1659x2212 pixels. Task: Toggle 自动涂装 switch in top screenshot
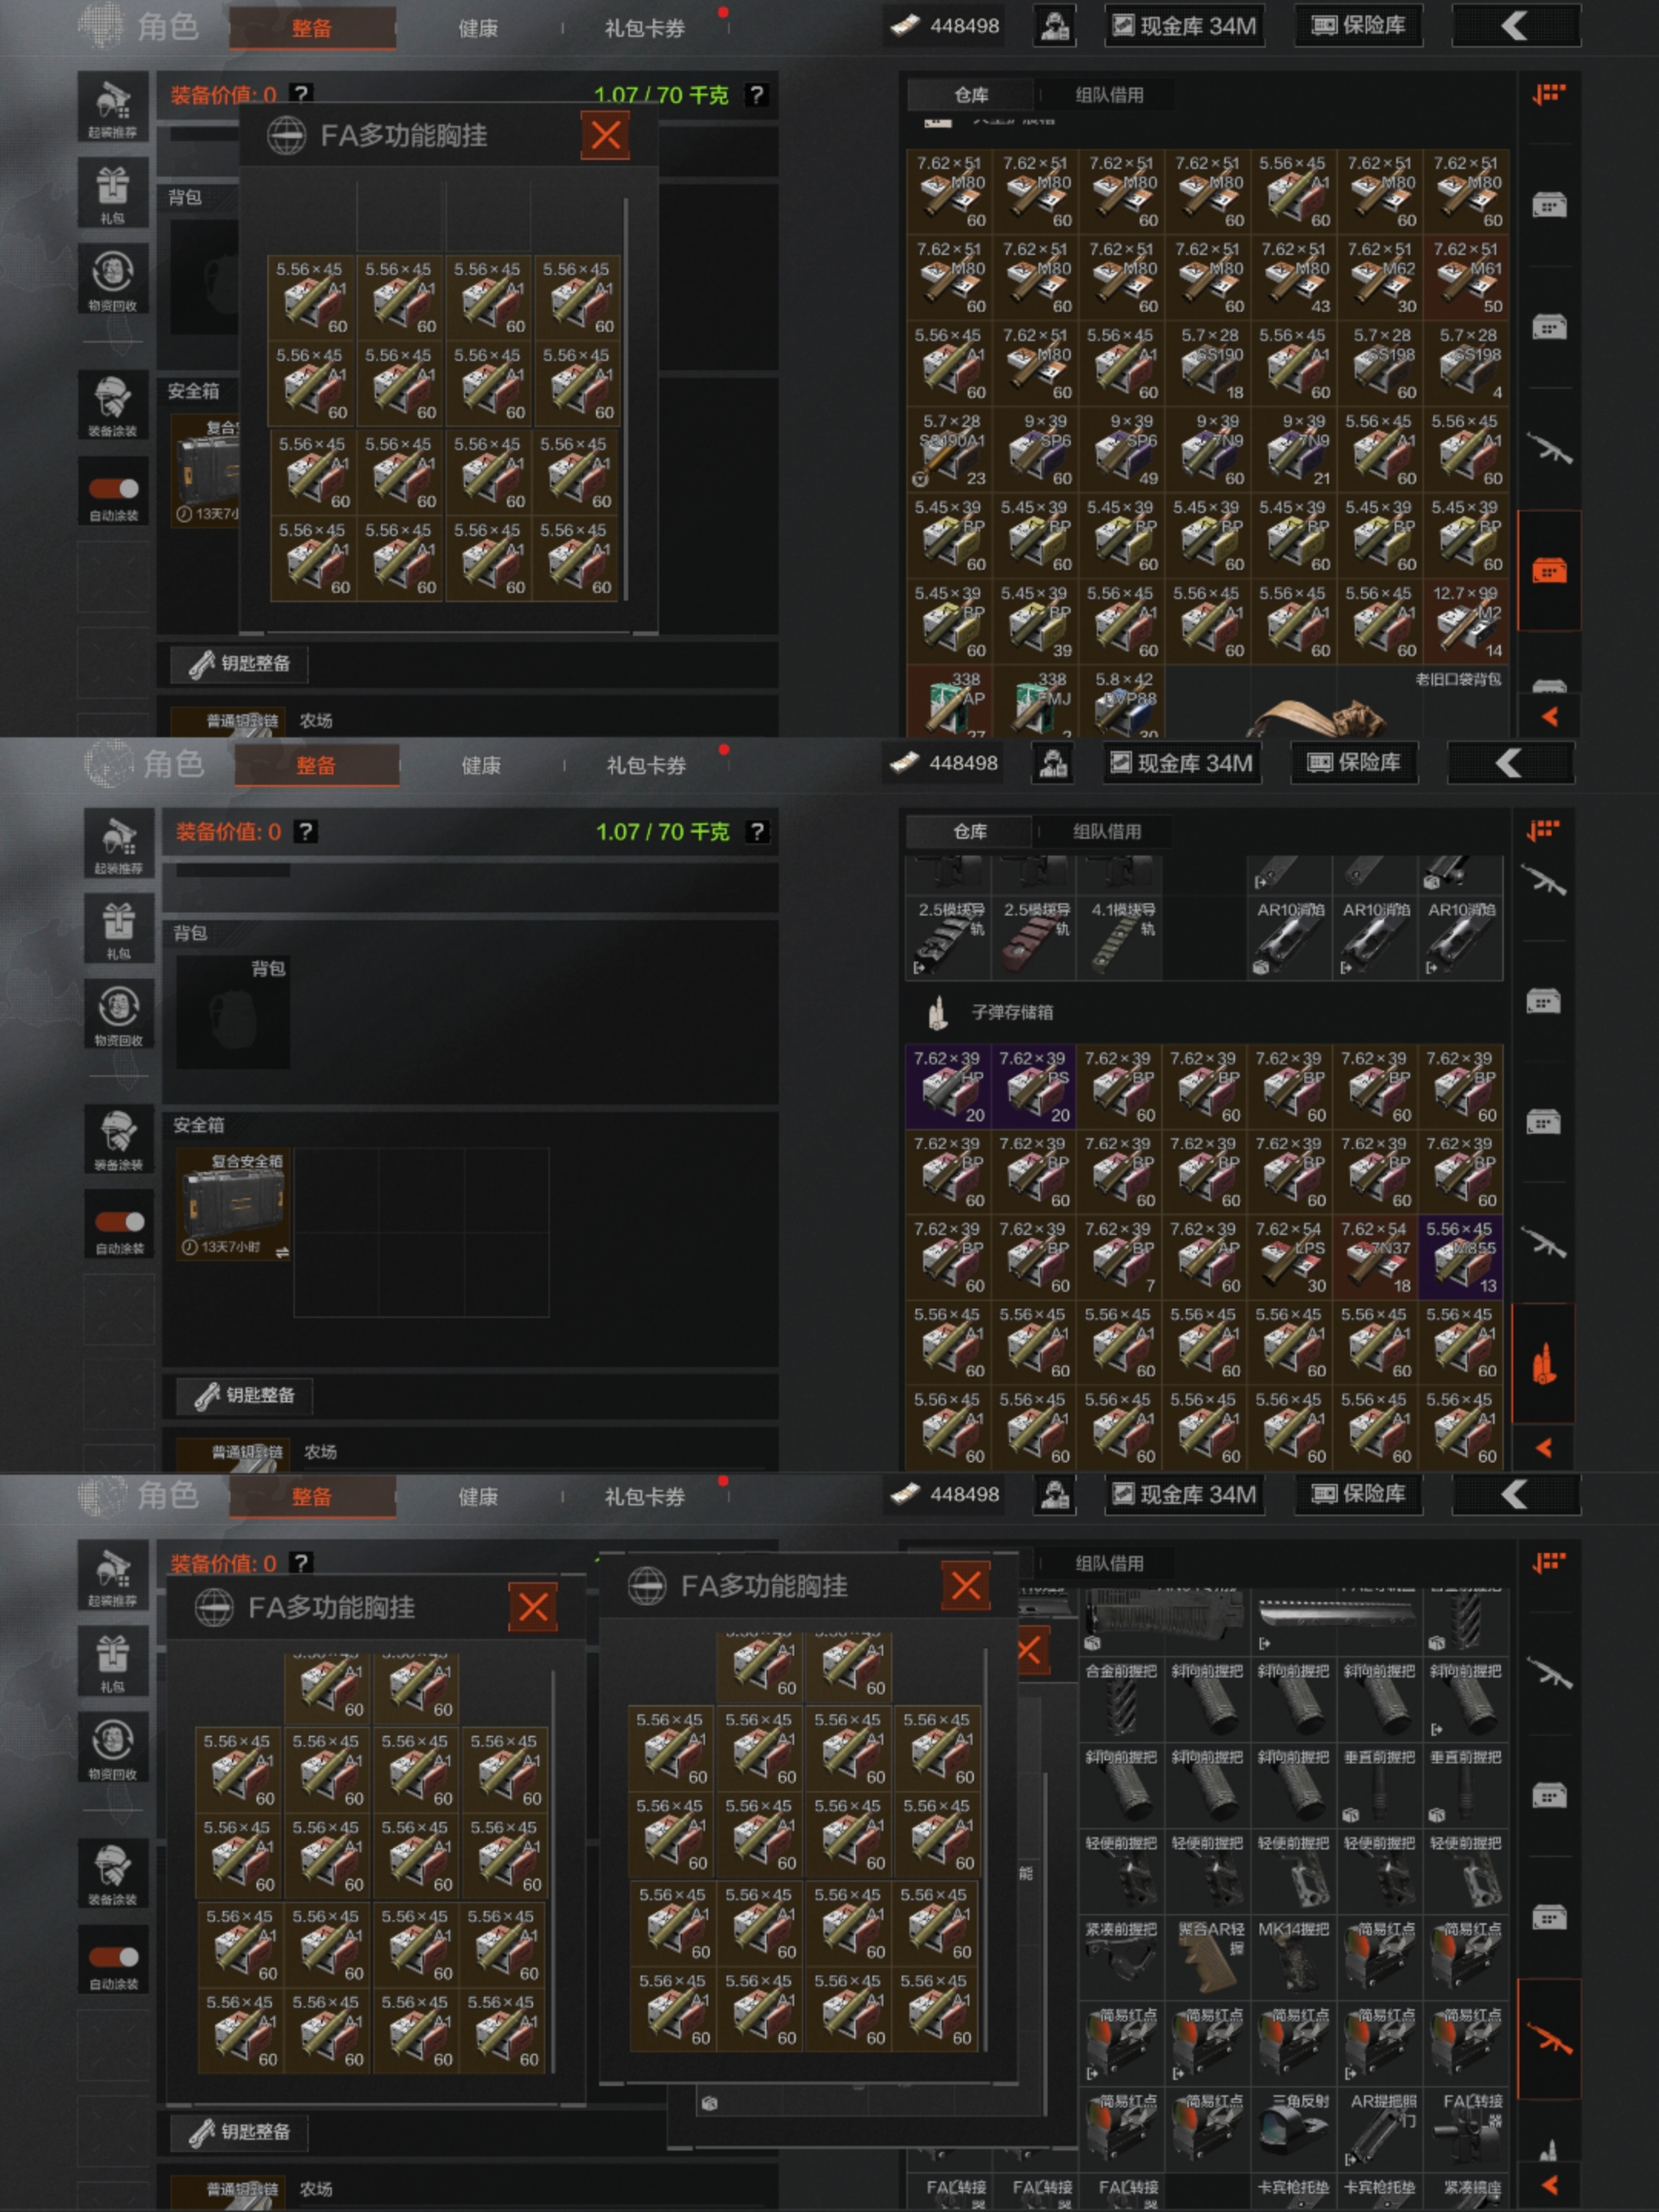tap(113, 488)
